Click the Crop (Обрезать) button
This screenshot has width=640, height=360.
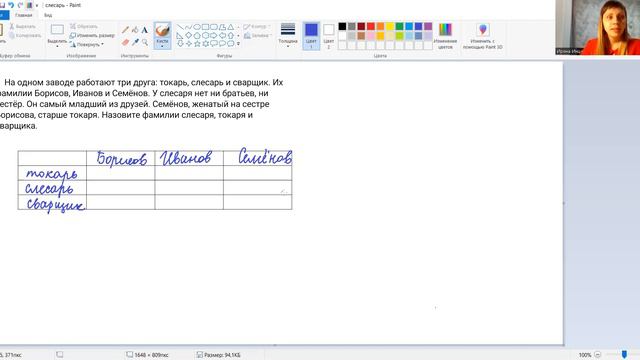pos(84,27)
